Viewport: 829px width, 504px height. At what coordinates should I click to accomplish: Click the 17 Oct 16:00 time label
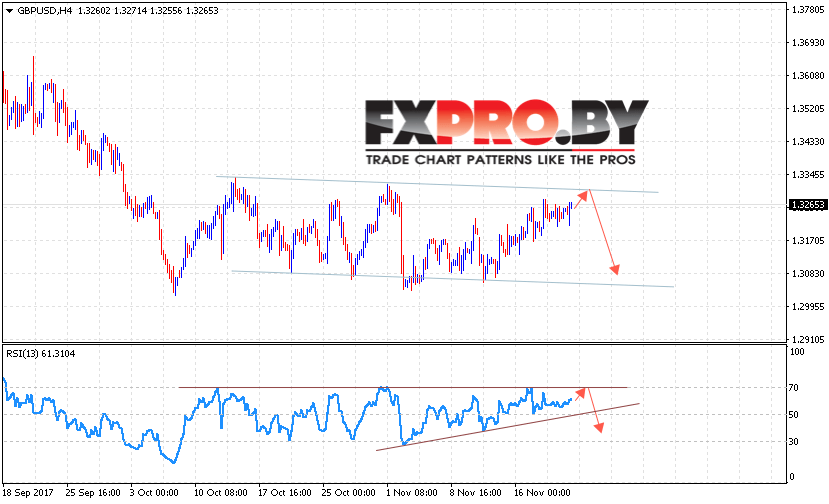[284, 492]
